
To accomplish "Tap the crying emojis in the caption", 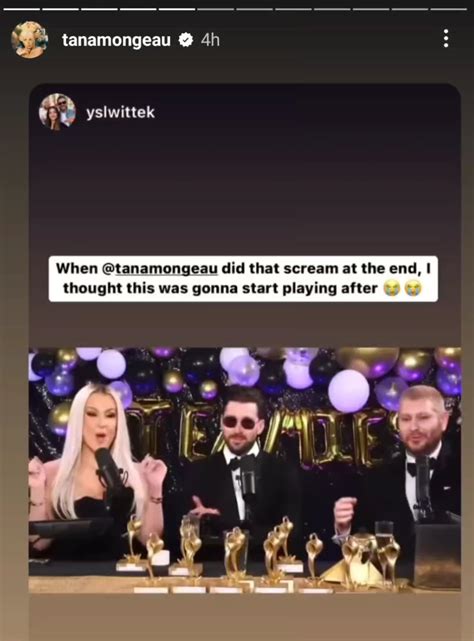I will click(x=402, y=289).
